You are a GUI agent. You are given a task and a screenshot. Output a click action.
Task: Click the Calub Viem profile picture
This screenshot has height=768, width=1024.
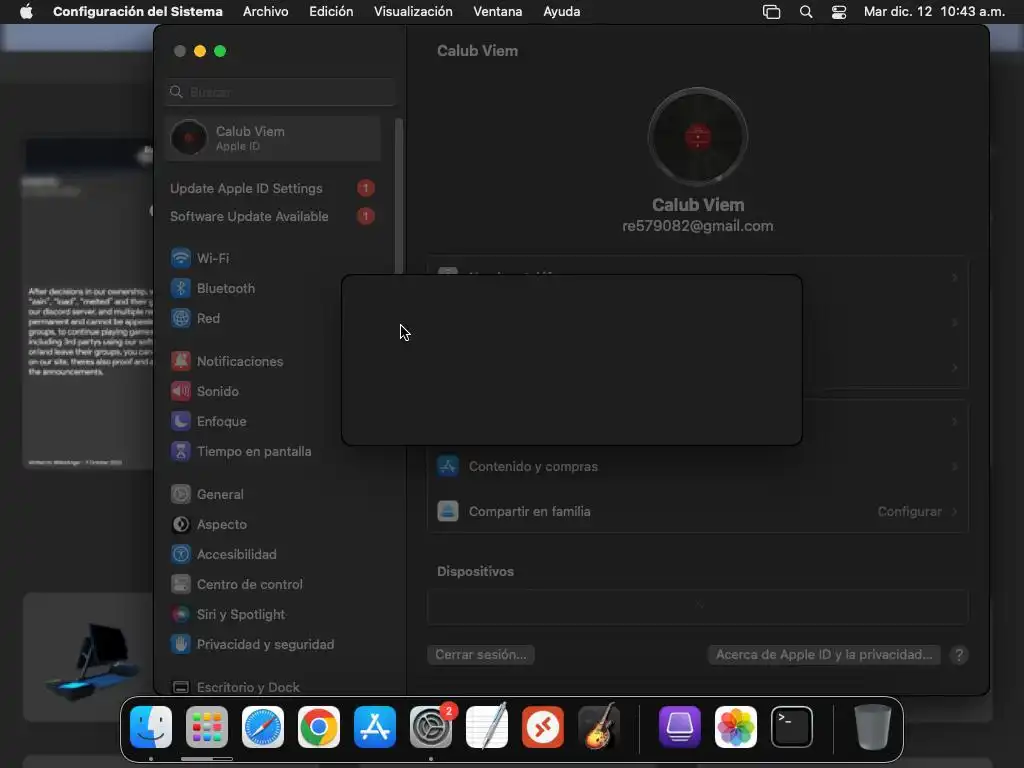point(697,137)
